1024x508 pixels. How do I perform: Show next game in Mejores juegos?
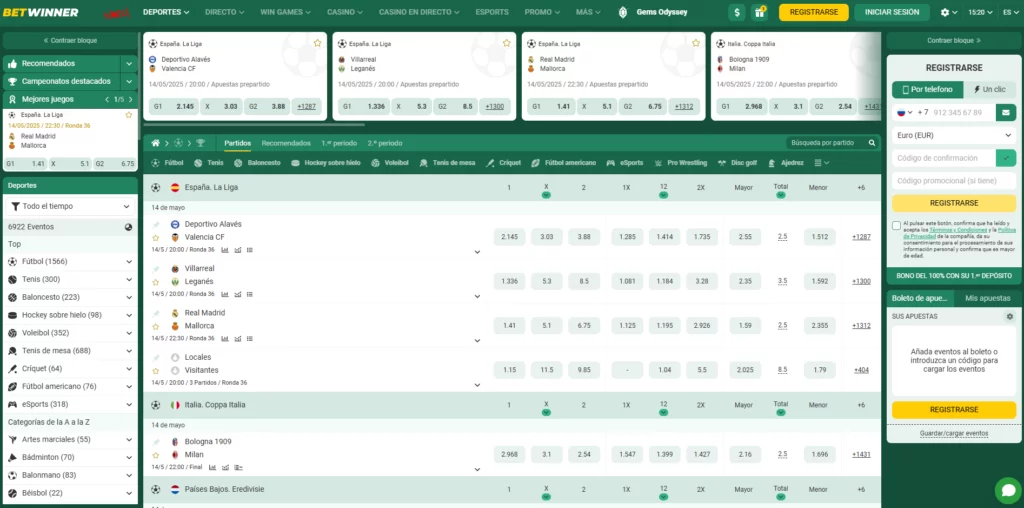pos(131,99)
